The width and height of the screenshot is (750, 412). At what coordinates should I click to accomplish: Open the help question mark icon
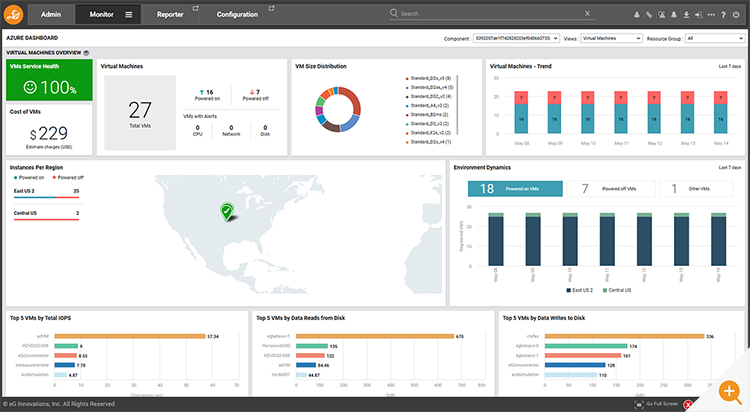click(x=723, y=15)
